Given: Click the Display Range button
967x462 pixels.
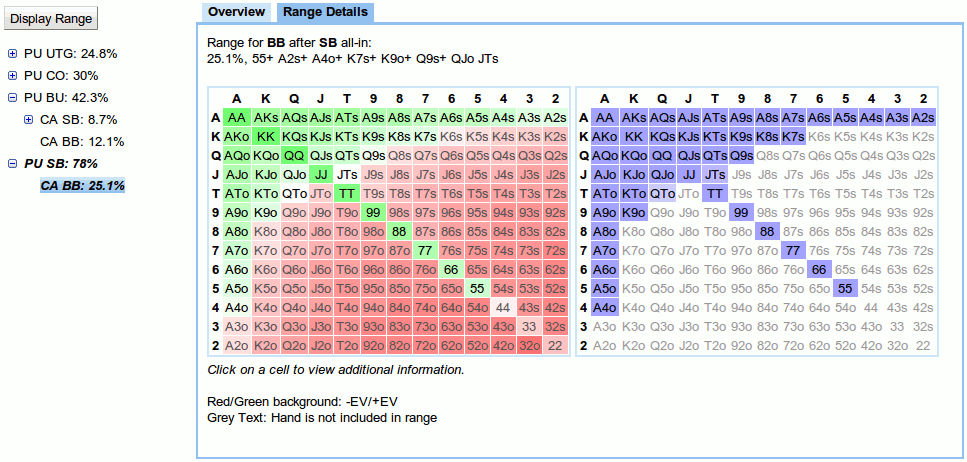Looking at the screenshot, I should (51, 19).
